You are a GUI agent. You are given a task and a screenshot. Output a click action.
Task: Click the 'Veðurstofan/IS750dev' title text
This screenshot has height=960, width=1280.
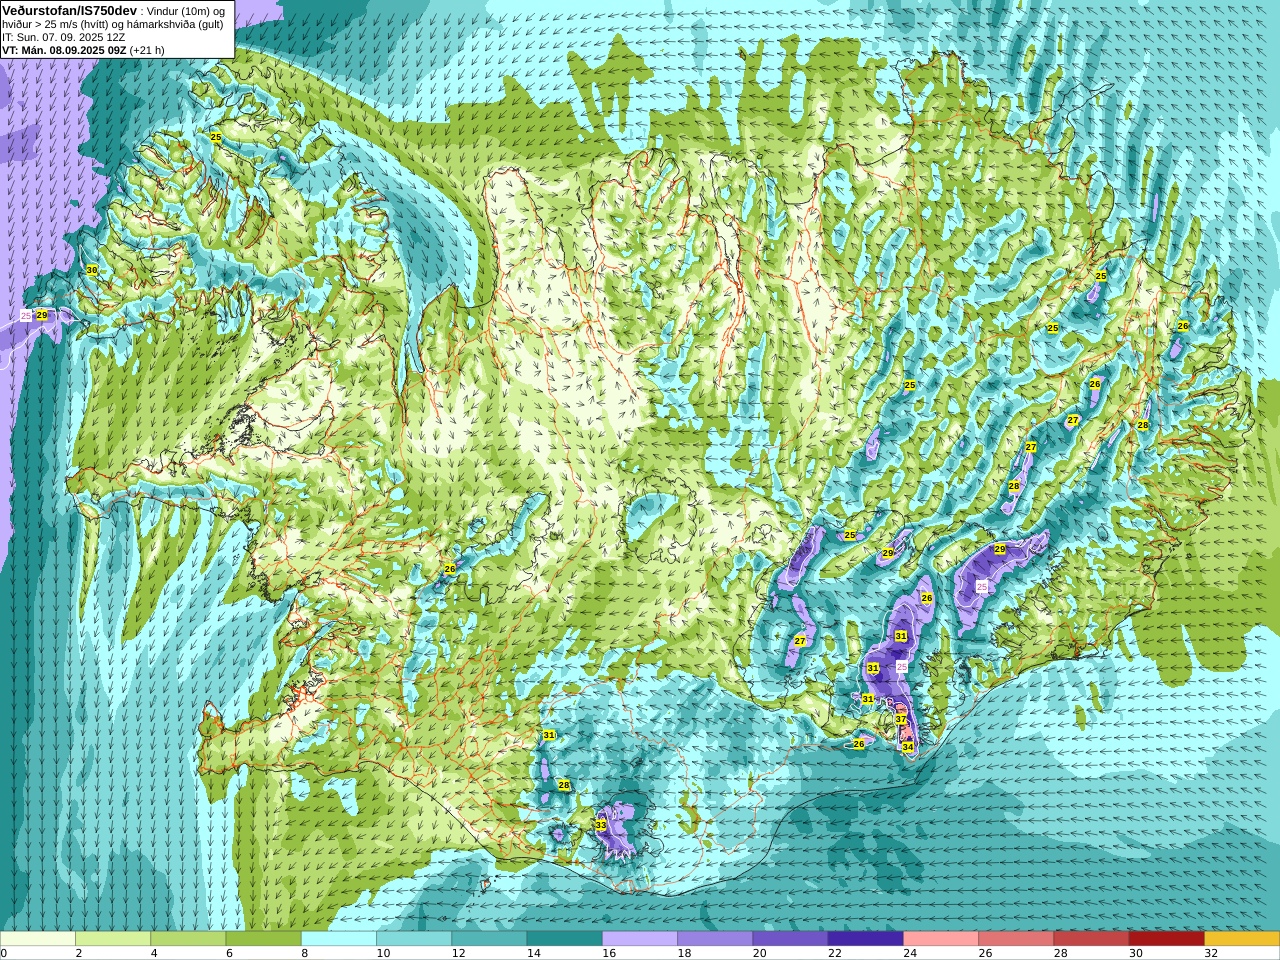pyautogui.click(x=70, y=10)
